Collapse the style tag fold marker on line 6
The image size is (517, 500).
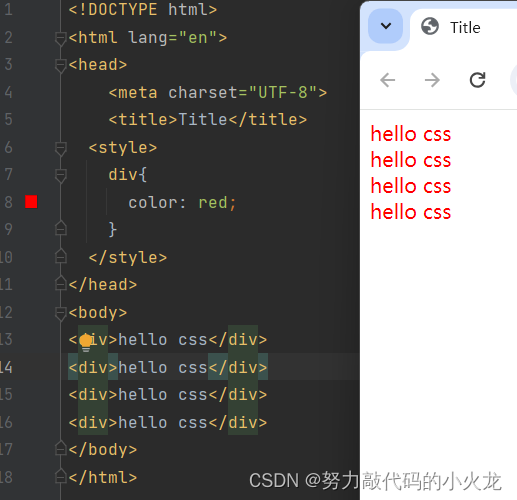coord(61,148)
